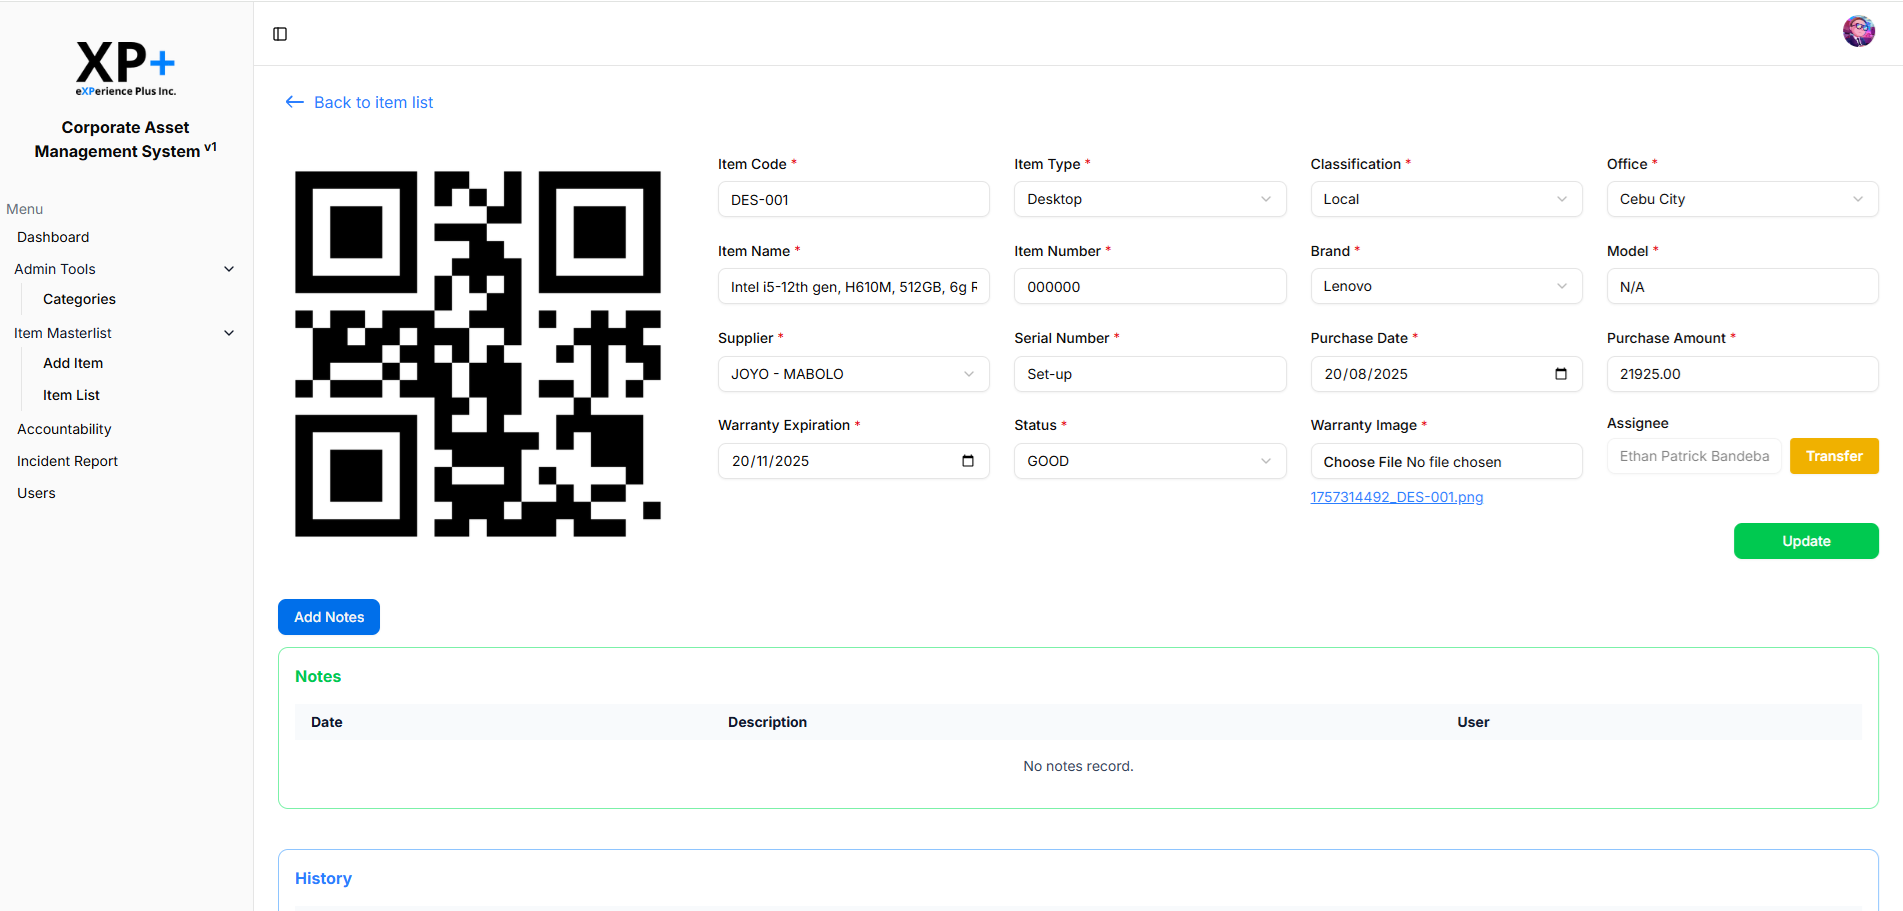
Task: Open the user profile avatar
Action: (x=1858, y=32)
